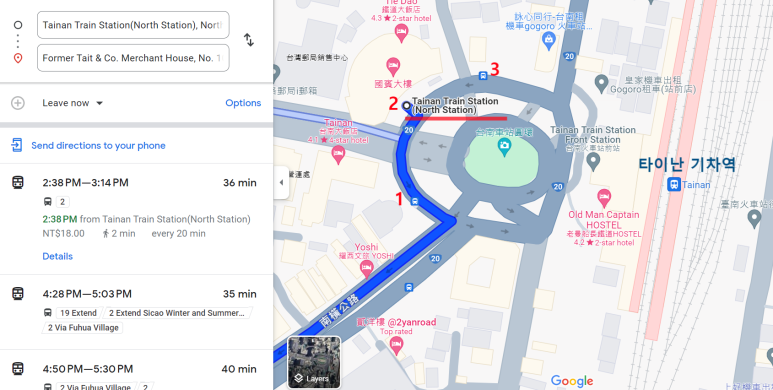
Task: Select the 4:50 PM–5:30 PM route option
Action: [x=137, y=371]
